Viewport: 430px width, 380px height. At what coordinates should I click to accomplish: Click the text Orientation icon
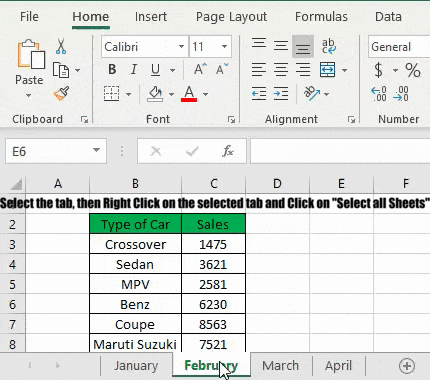tap(312, 94)
